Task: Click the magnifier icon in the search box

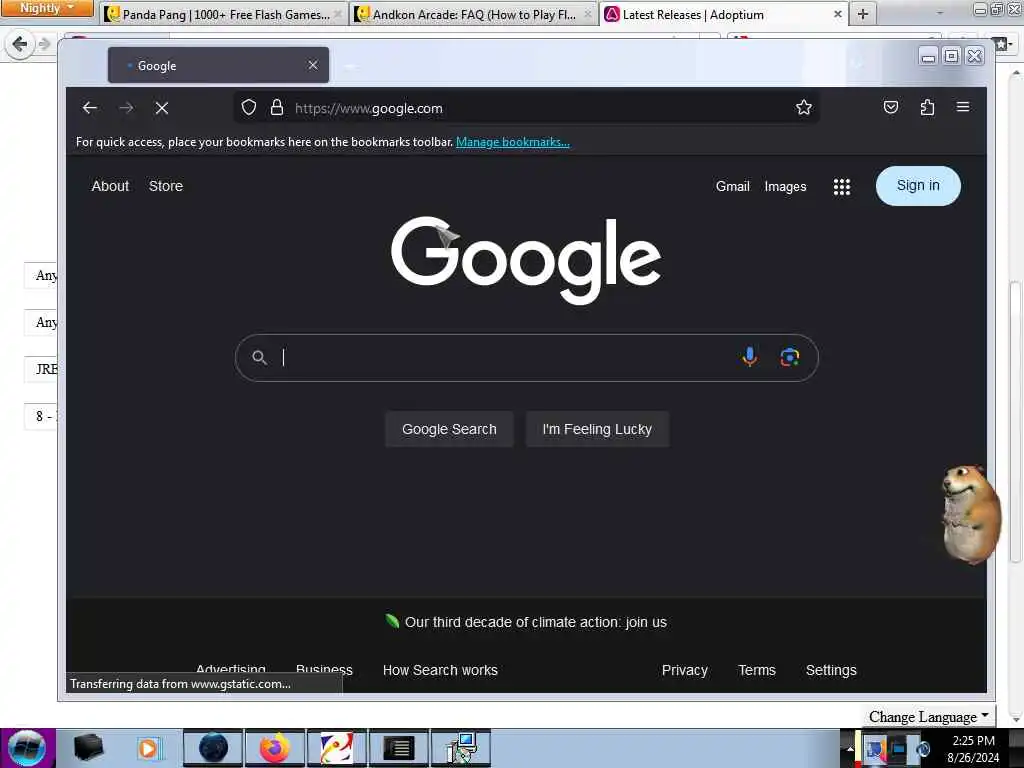Action: click(x=259, y=357)
